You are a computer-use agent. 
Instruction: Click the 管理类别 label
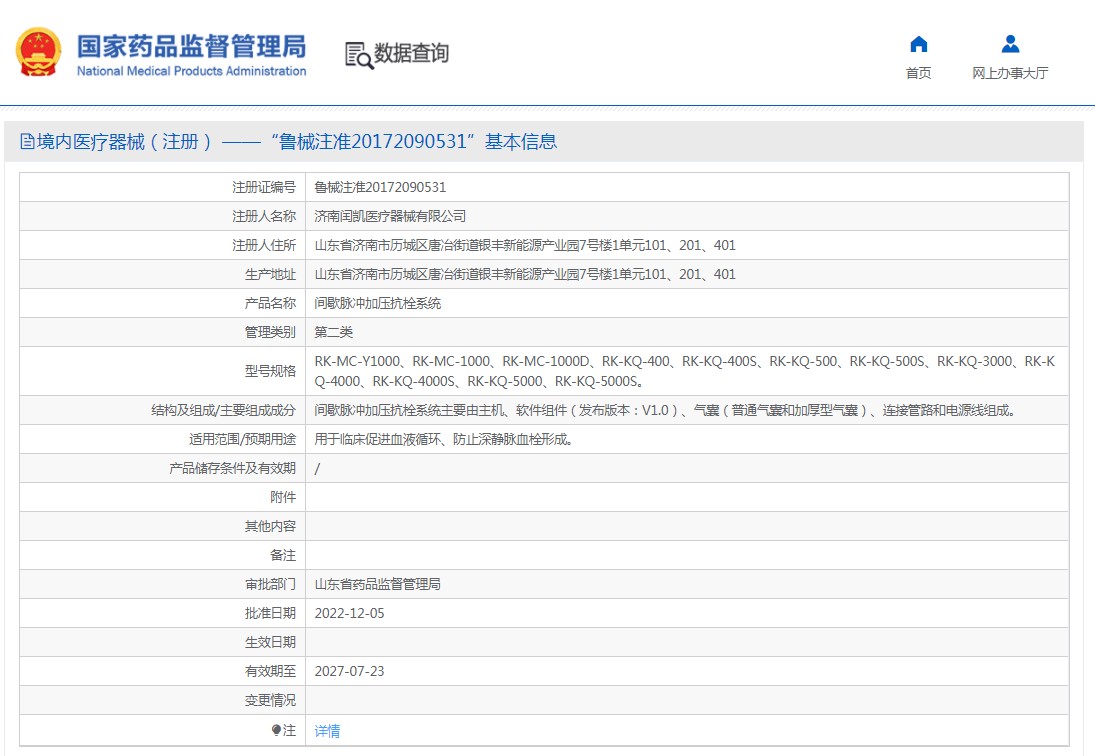pos(270,332)
